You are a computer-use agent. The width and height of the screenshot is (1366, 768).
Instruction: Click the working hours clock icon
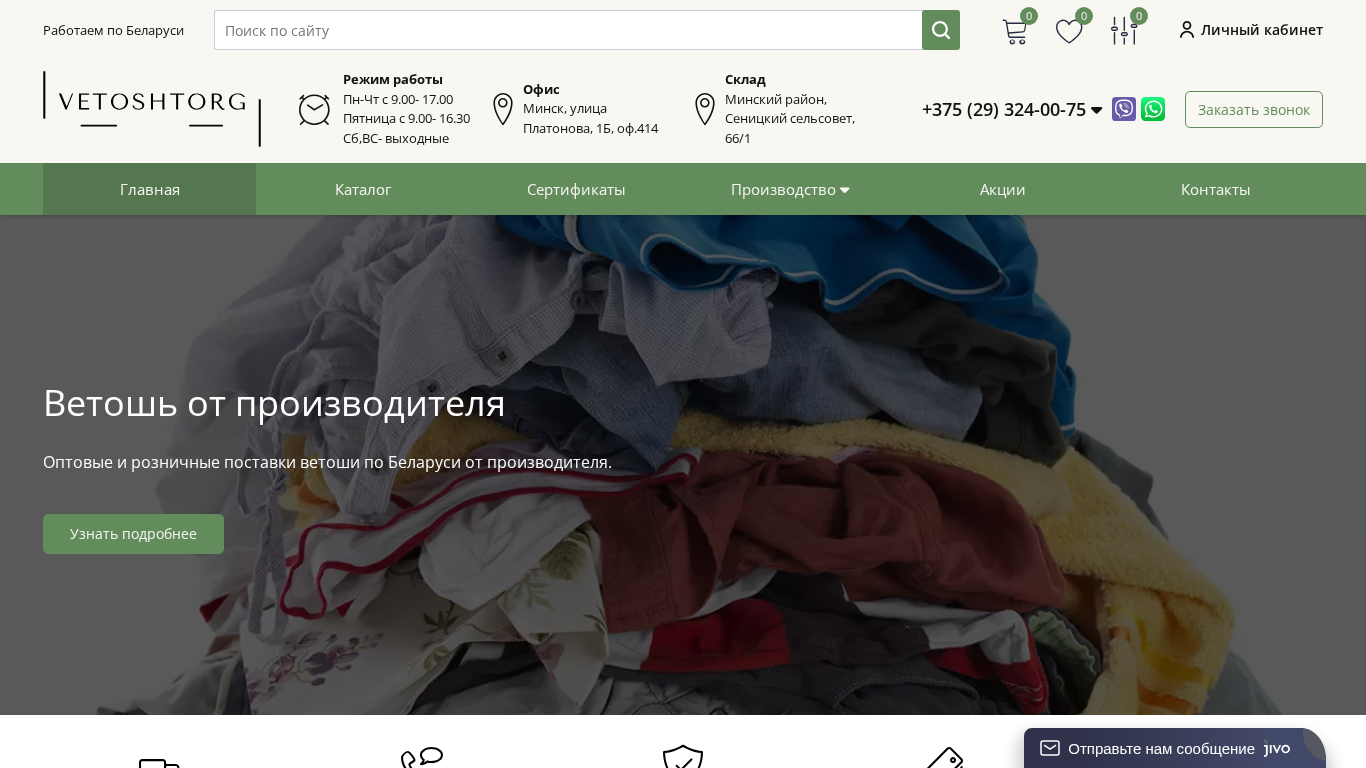coord(314,109)
